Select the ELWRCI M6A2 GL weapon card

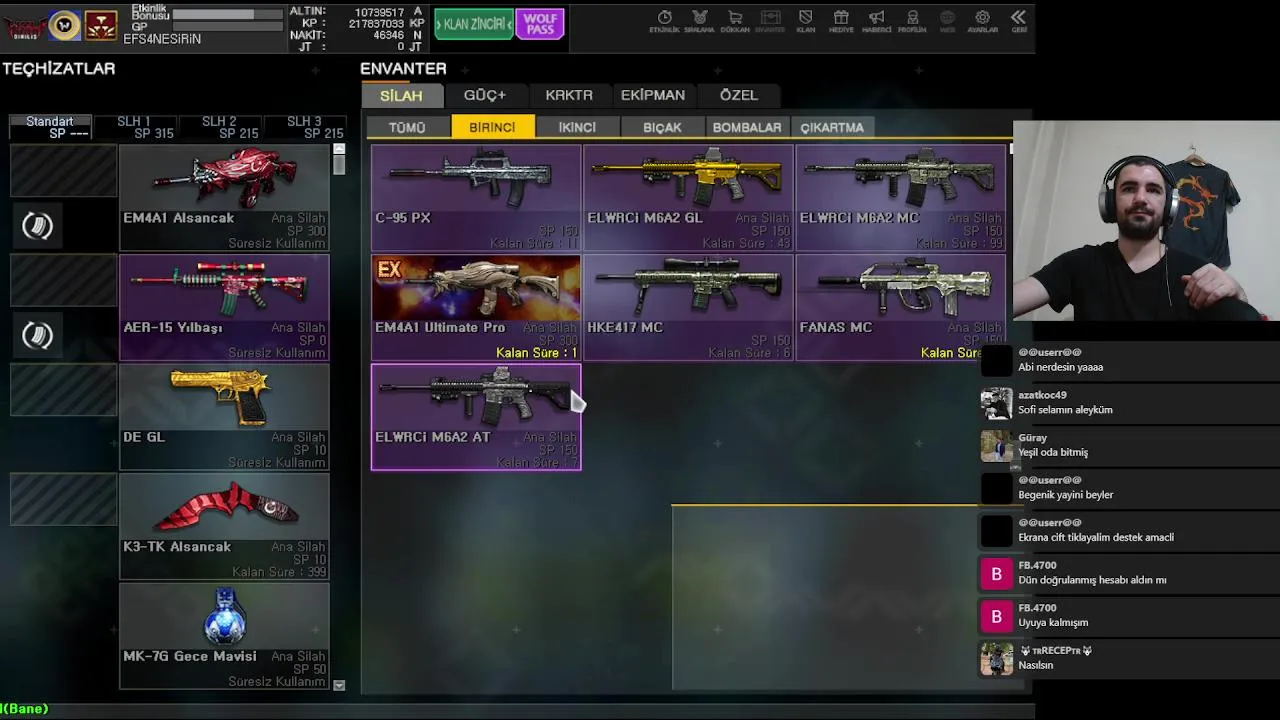(x=688, y=197)
